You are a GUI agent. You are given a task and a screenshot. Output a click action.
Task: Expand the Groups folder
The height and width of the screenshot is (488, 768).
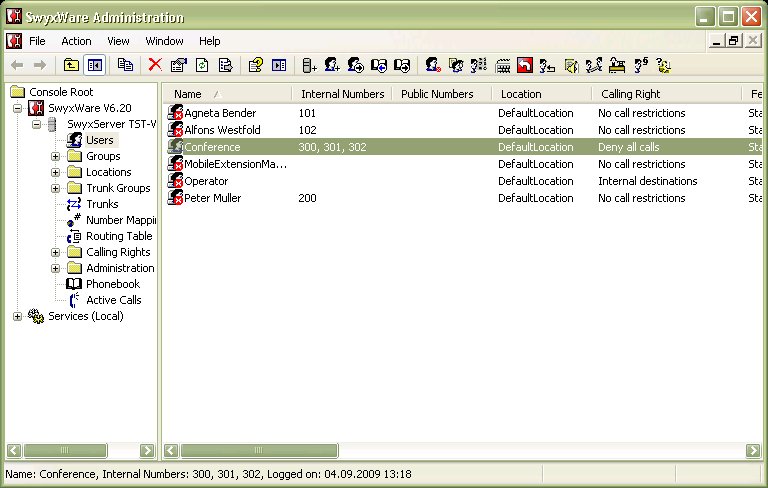pos(55,157)
